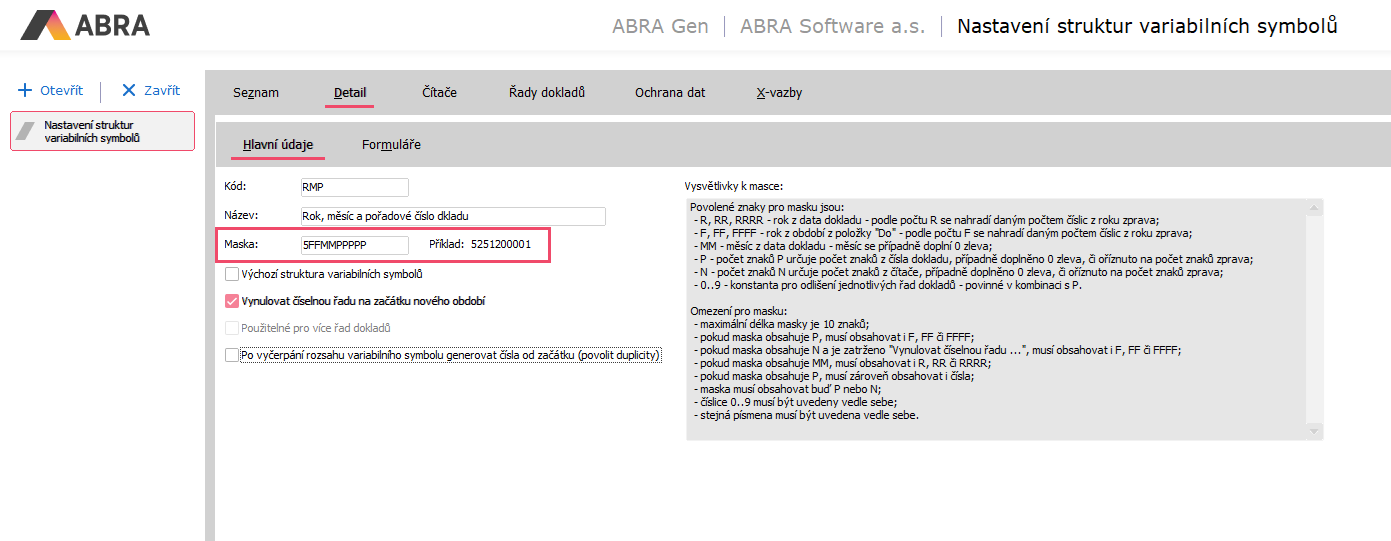Focus the Maska input field
The width and height of the screenshot is (1391, 541).
point(354,245)
